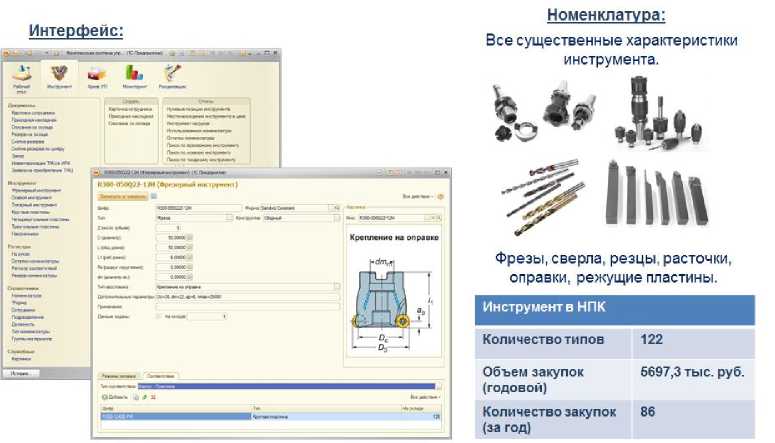Open Токарный инструмент link in left navigation

coord(34,205)
